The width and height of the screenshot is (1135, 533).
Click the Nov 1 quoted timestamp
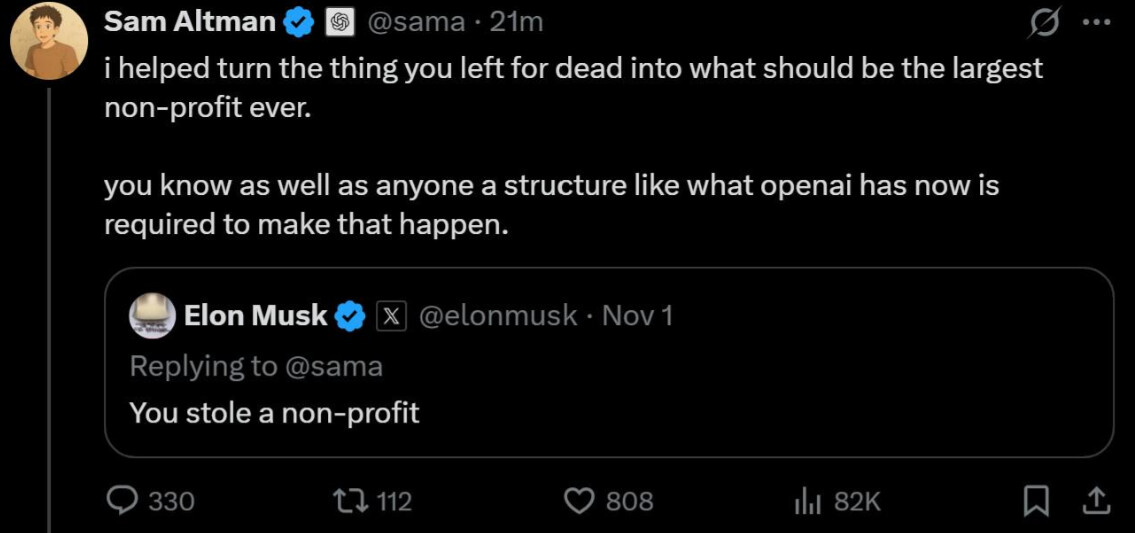(637, 317)
